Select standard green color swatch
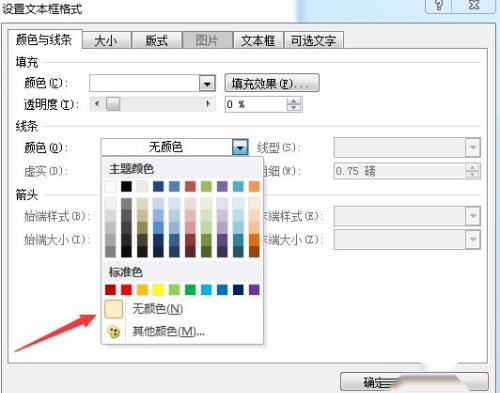This screenshot has width=500, height=393. point(190,290)
